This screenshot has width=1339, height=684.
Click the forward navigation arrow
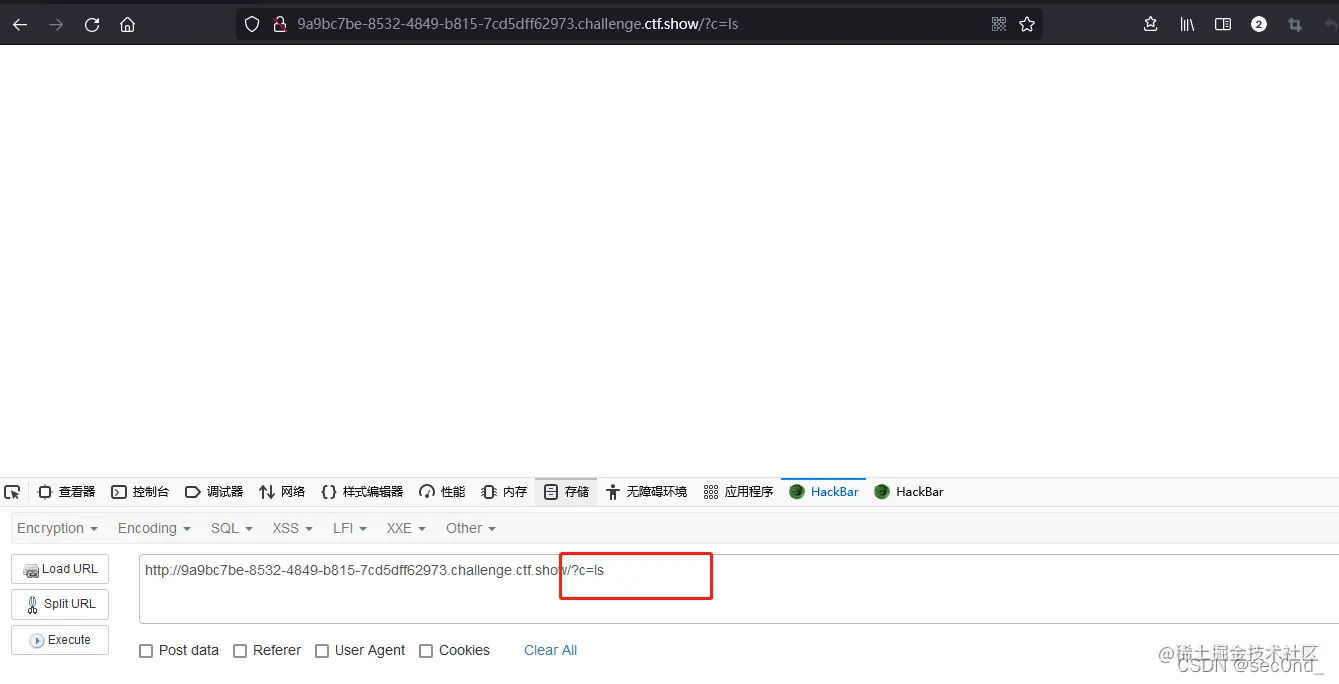click(56, 25)
